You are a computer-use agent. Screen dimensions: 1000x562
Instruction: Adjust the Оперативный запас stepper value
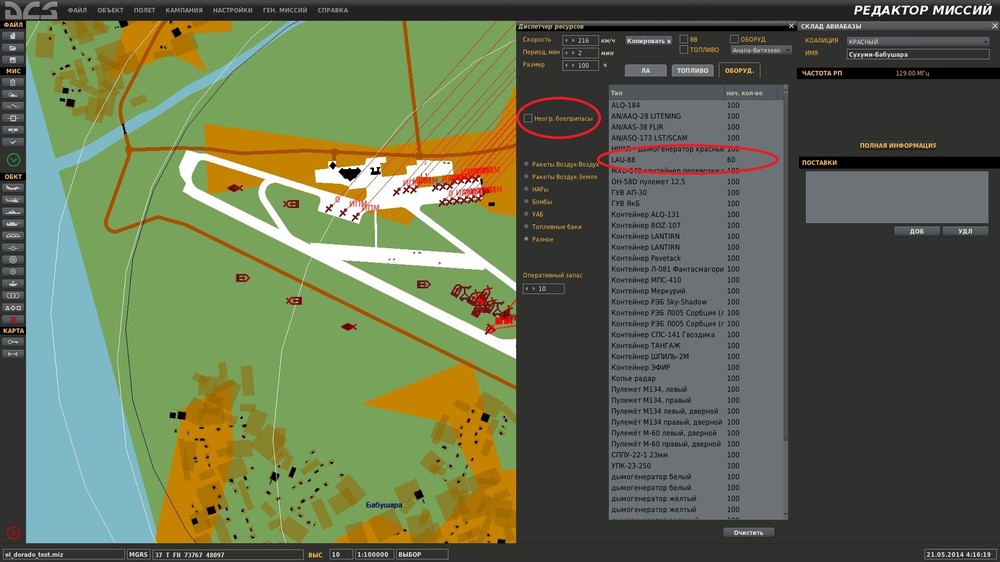543,289
